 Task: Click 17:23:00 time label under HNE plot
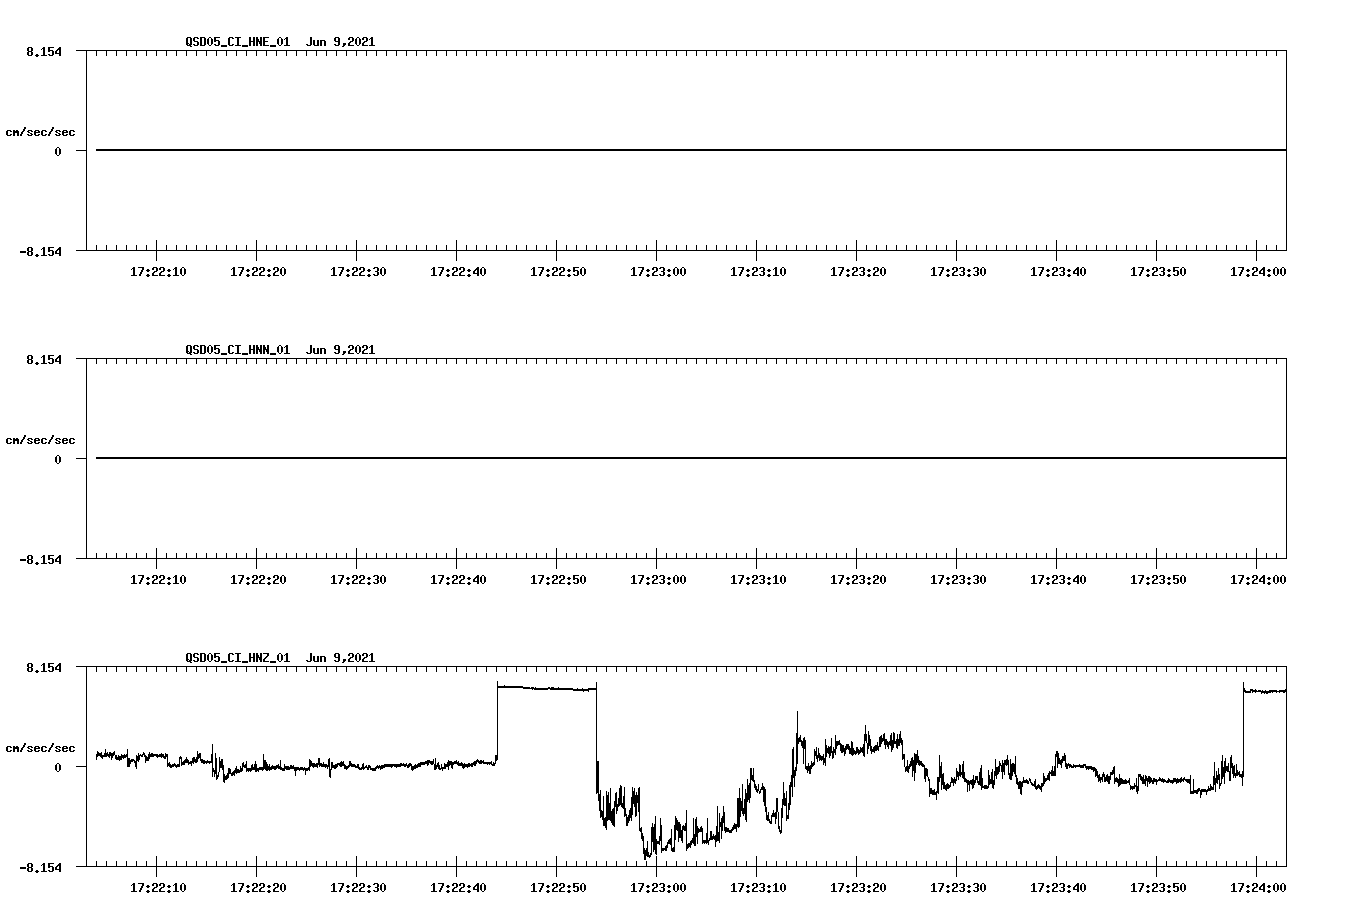point(658,271)
